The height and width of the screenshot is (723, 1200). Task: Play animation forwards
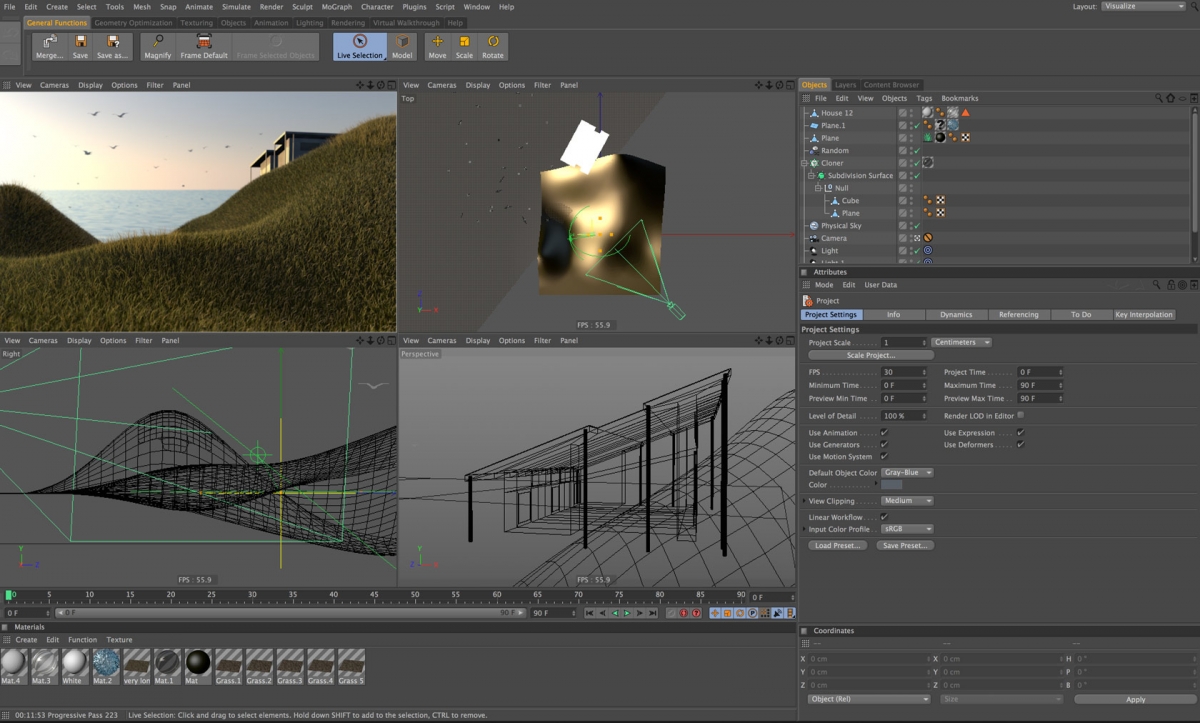click(627, 613)
